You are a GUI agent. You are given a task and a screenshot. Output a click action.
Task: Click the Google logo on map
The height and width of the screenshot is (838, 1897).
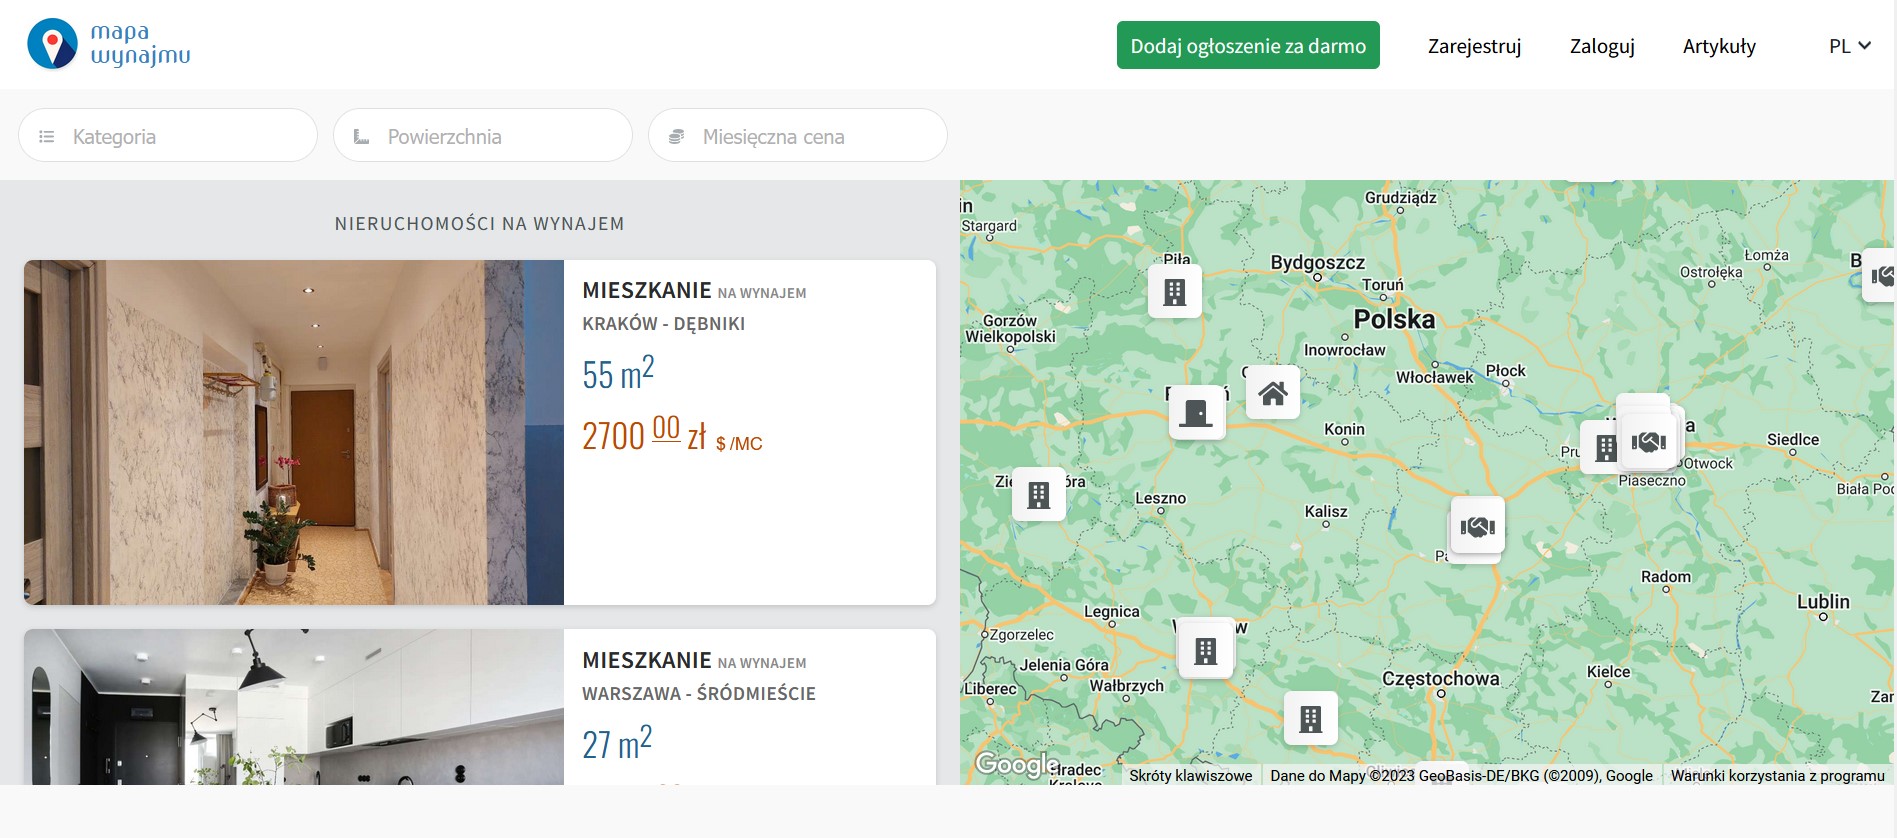click(x=1016, y=765)
